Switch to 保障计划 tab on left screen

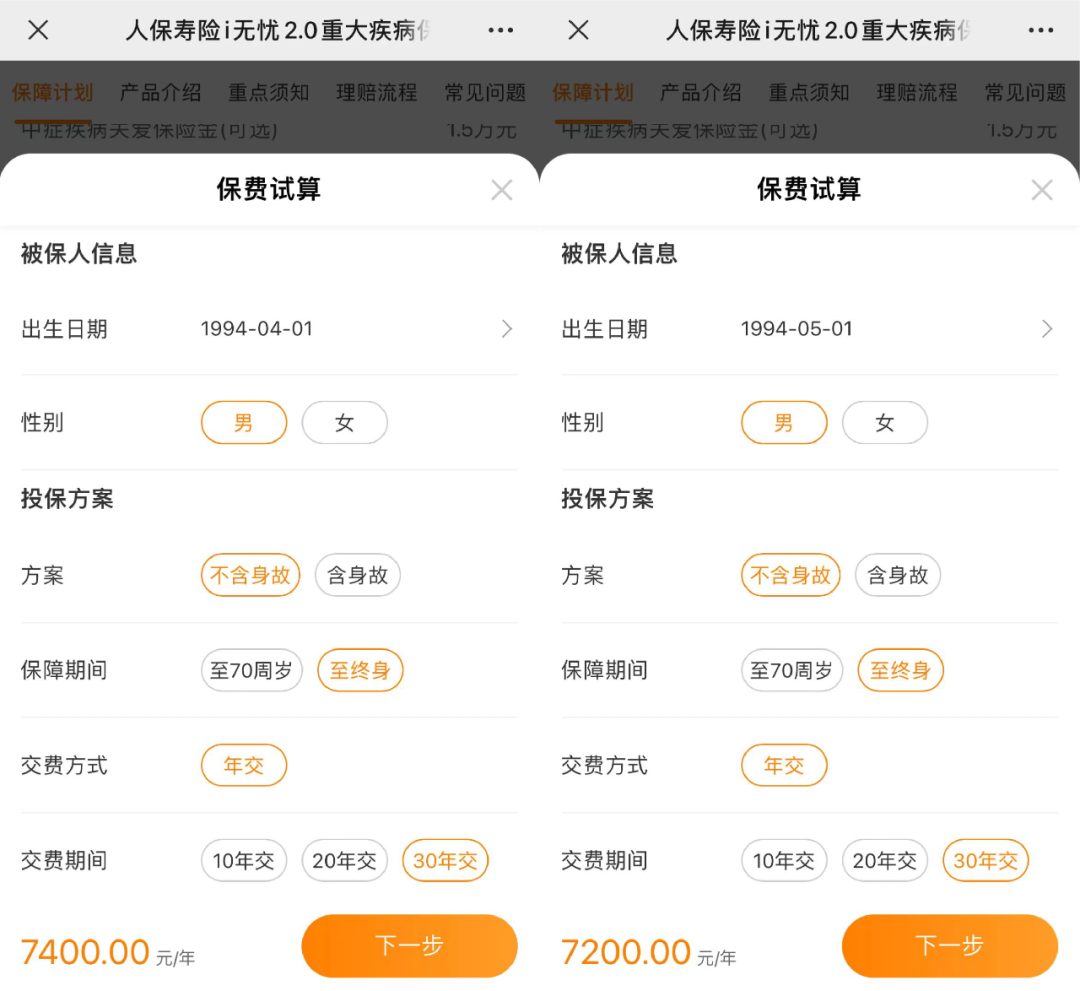coord(52,92)
